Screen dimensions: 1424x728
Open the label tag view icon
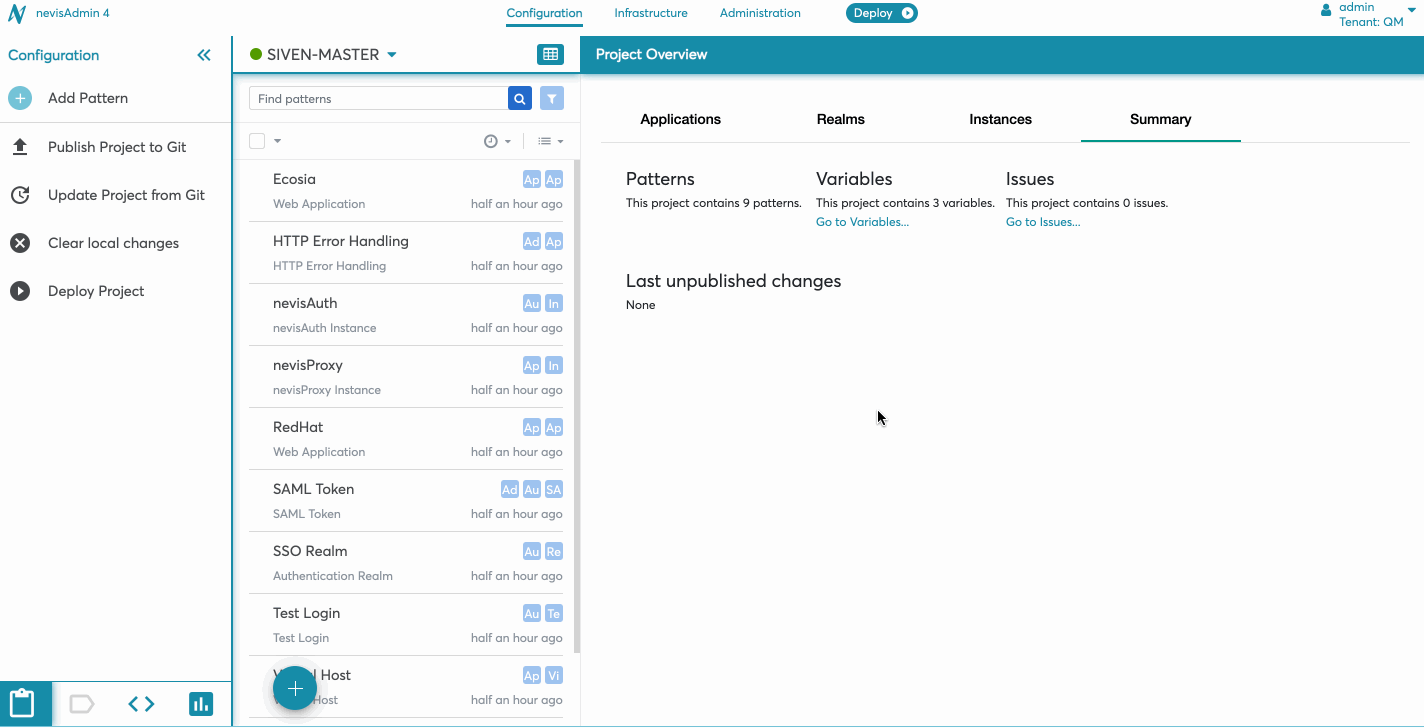82,704
